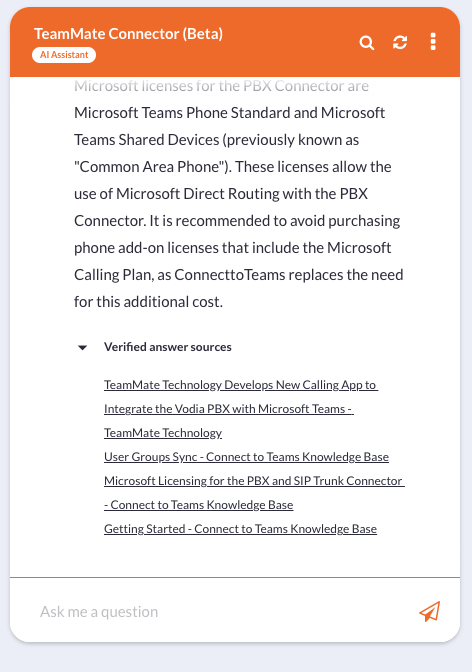Open the TeamMate Technology Develops New Calling App link
The width and height of the screenshot is (472, 672).
pyautogui.click(x=241, y=409)
